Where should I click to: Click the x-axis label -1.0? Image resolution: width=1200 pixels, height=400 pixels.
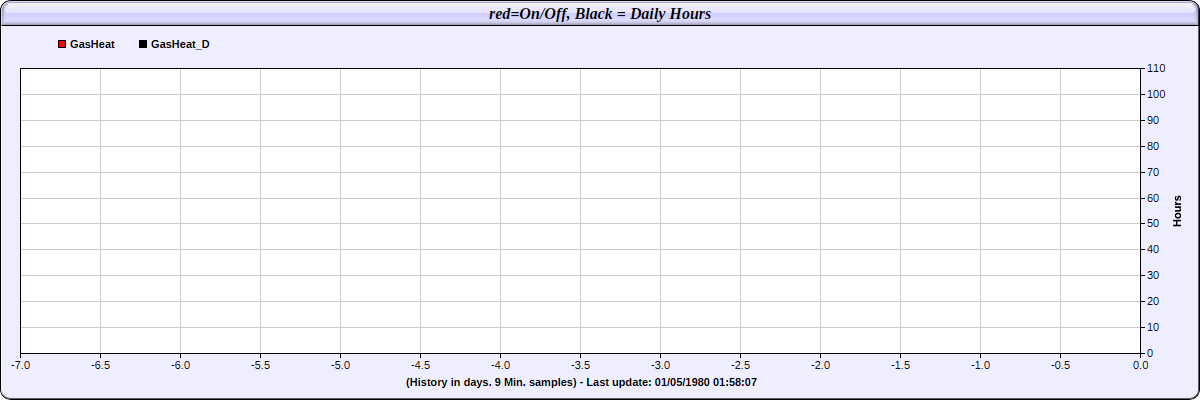coord(980,365)
